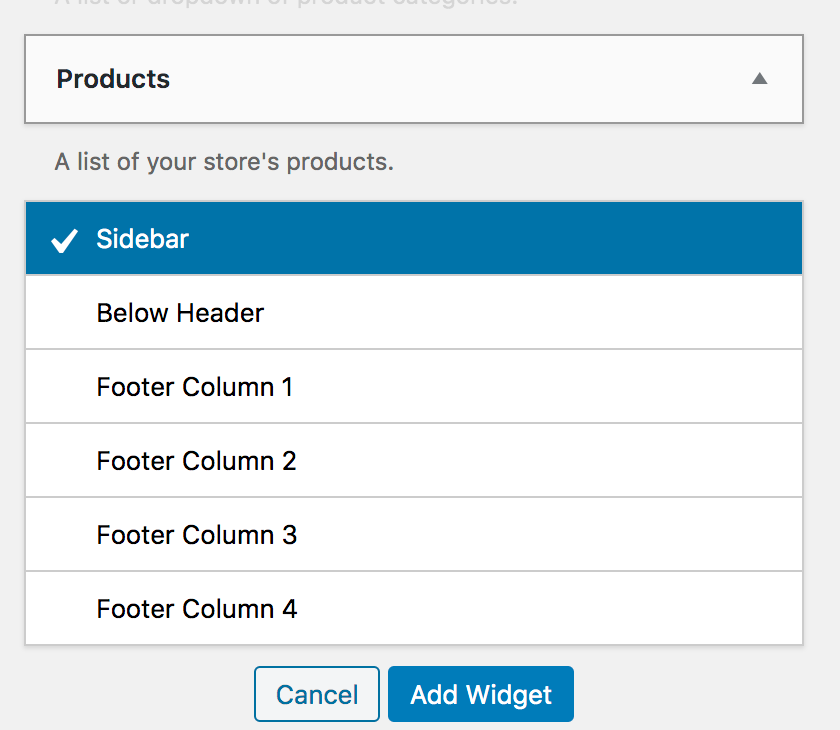
Task: Click the Add Widget button
Action: click(481, 694)
